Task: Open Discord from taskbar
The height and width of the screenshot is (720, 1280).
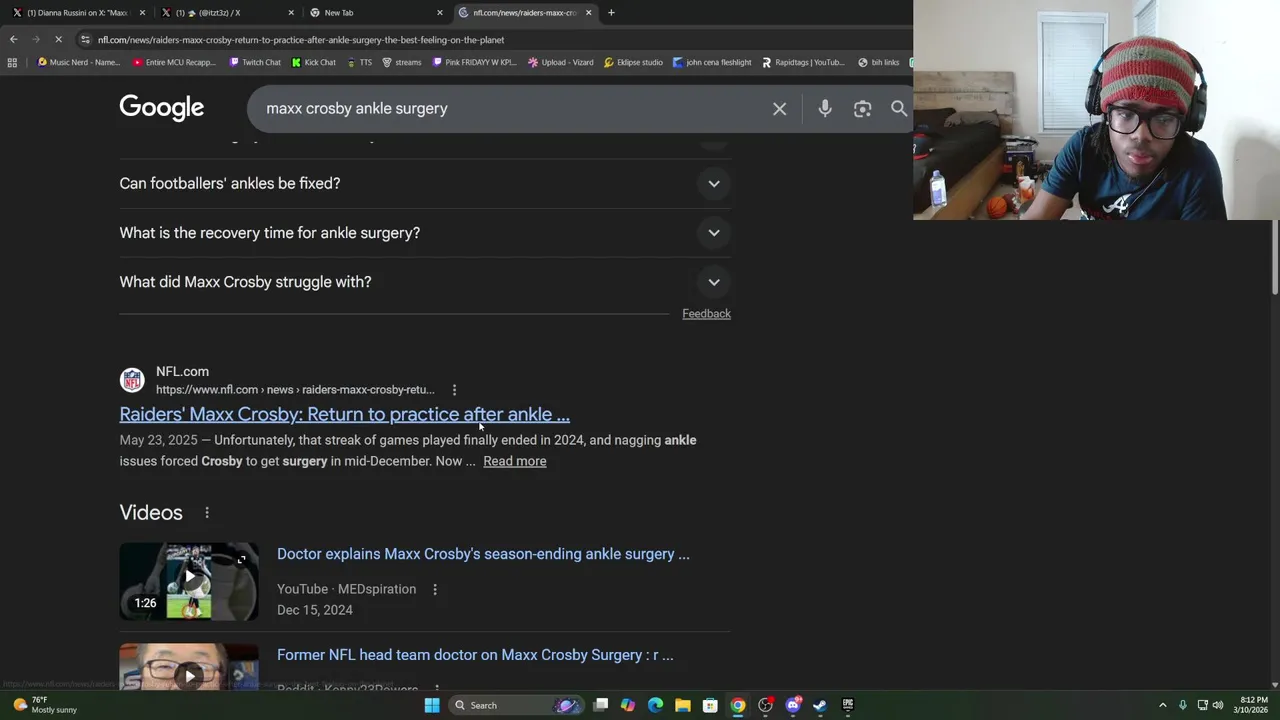Action: pyautogui.click(x=793, y=705)
